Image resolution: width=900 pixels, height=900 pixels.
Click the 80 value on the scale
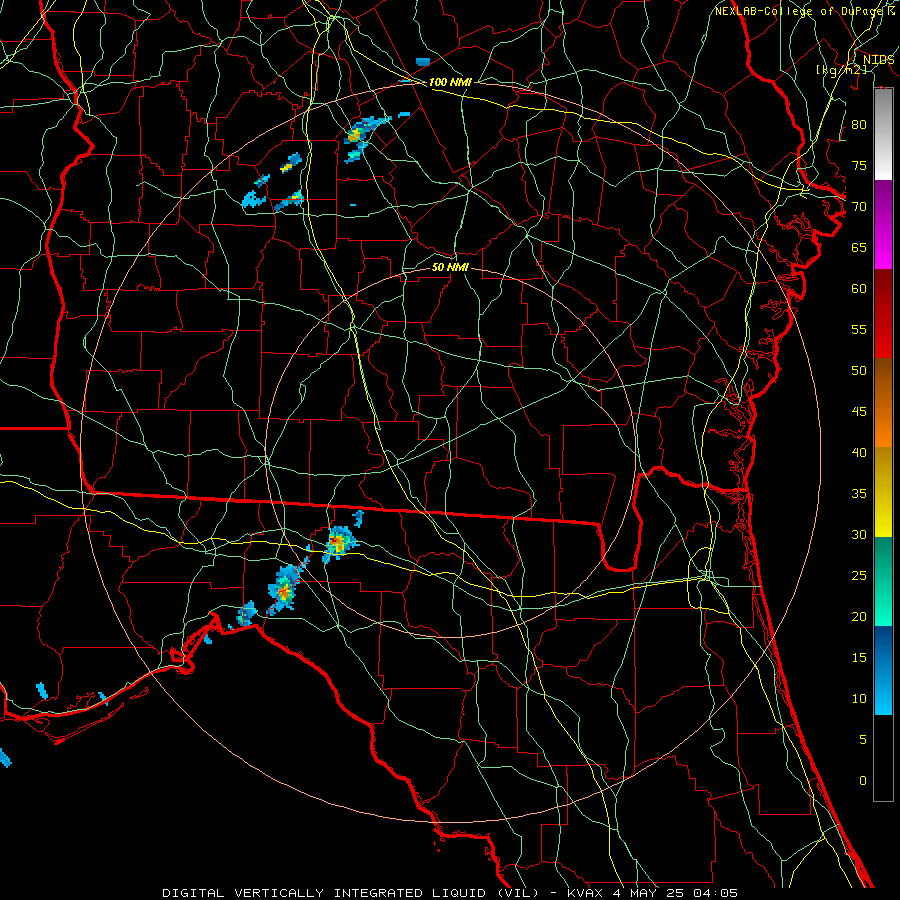859,125
